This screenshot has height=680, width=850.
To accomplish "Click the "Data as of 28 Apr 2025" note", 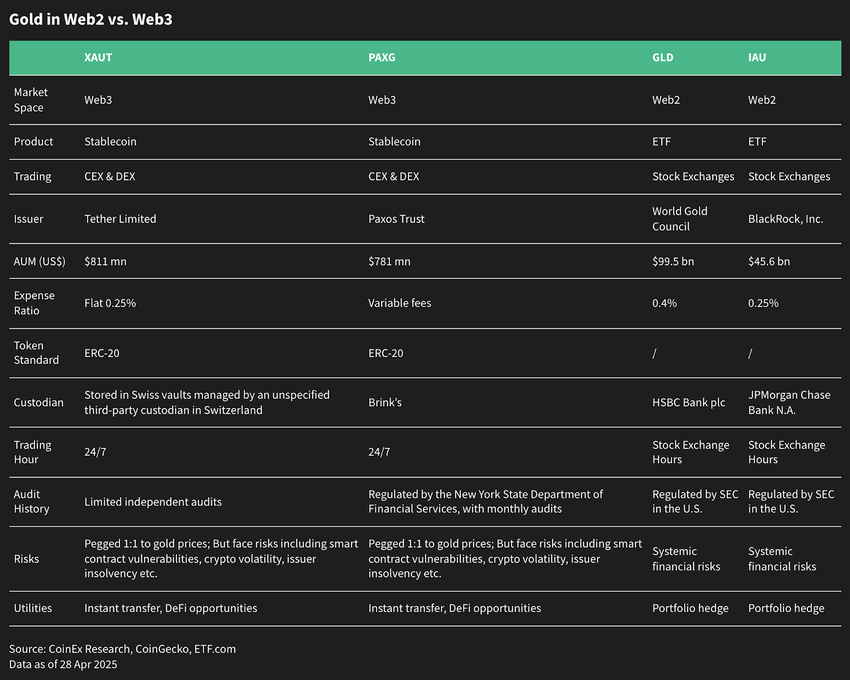I will tap(63, 664).
